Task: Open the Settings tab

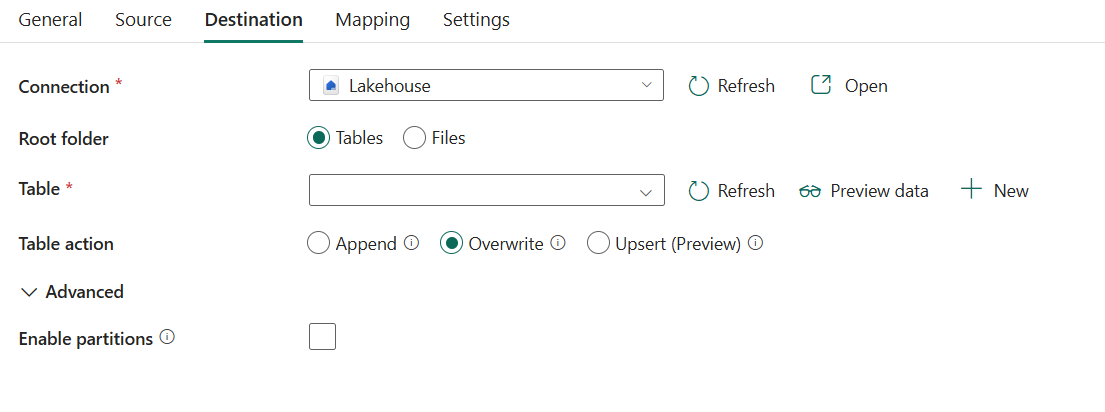Action: click(x=476, y=20)
